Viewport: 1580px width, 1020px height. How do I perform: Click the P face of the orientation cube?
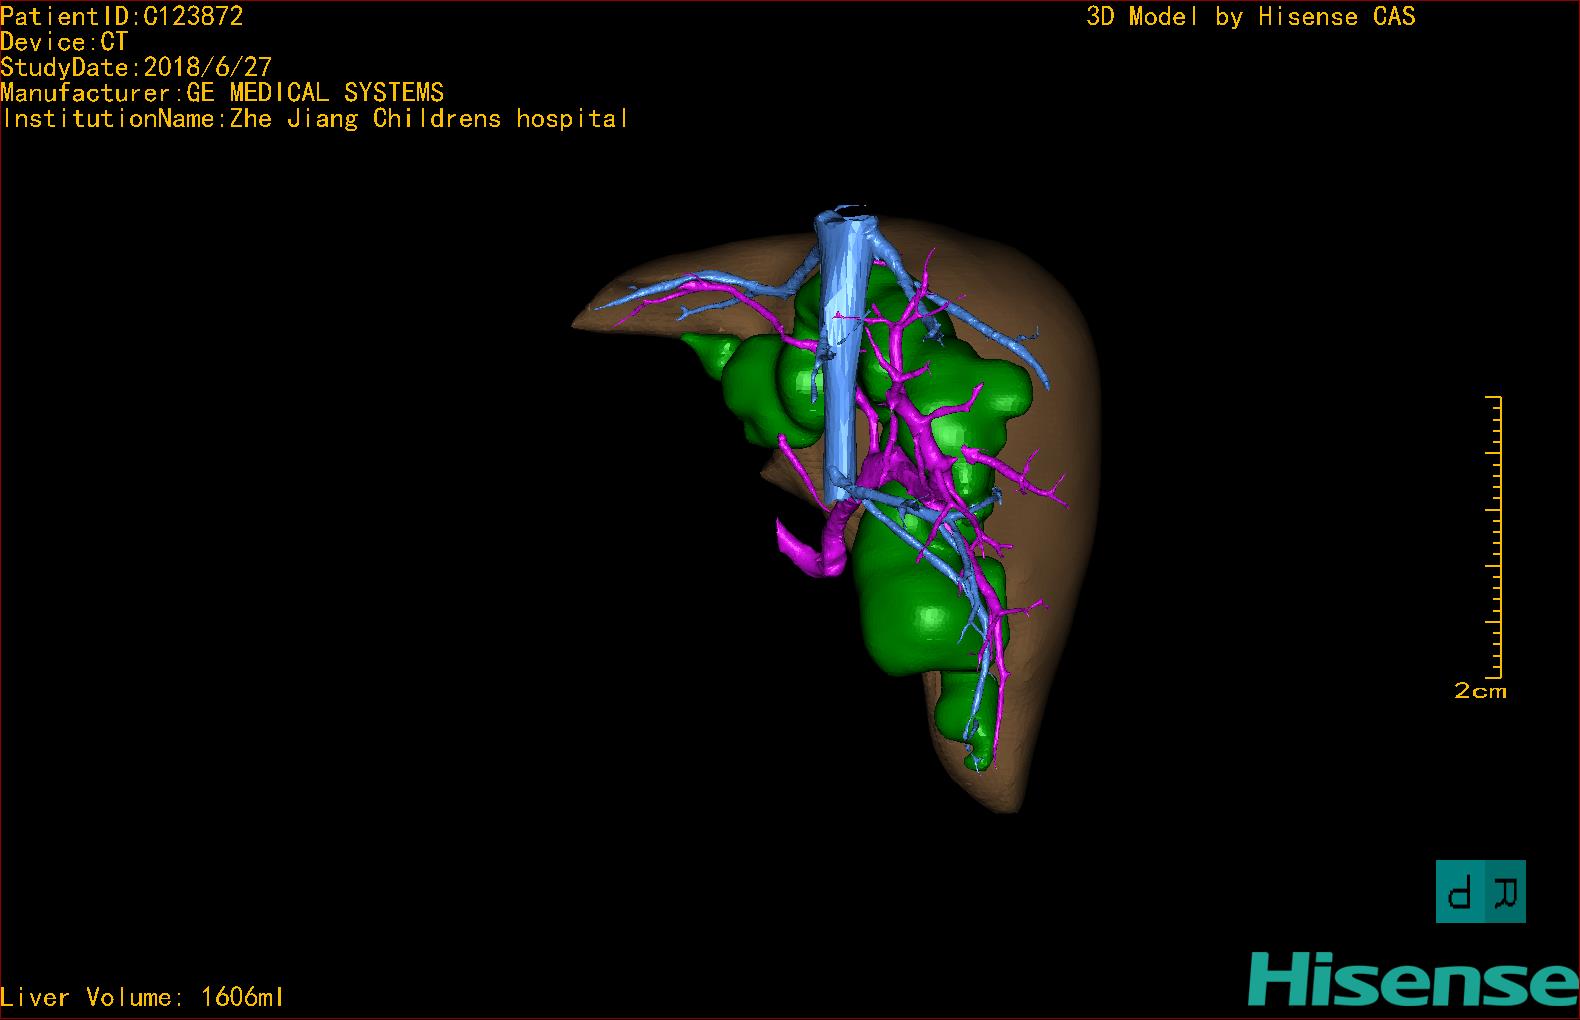(x=1461, y=891)
